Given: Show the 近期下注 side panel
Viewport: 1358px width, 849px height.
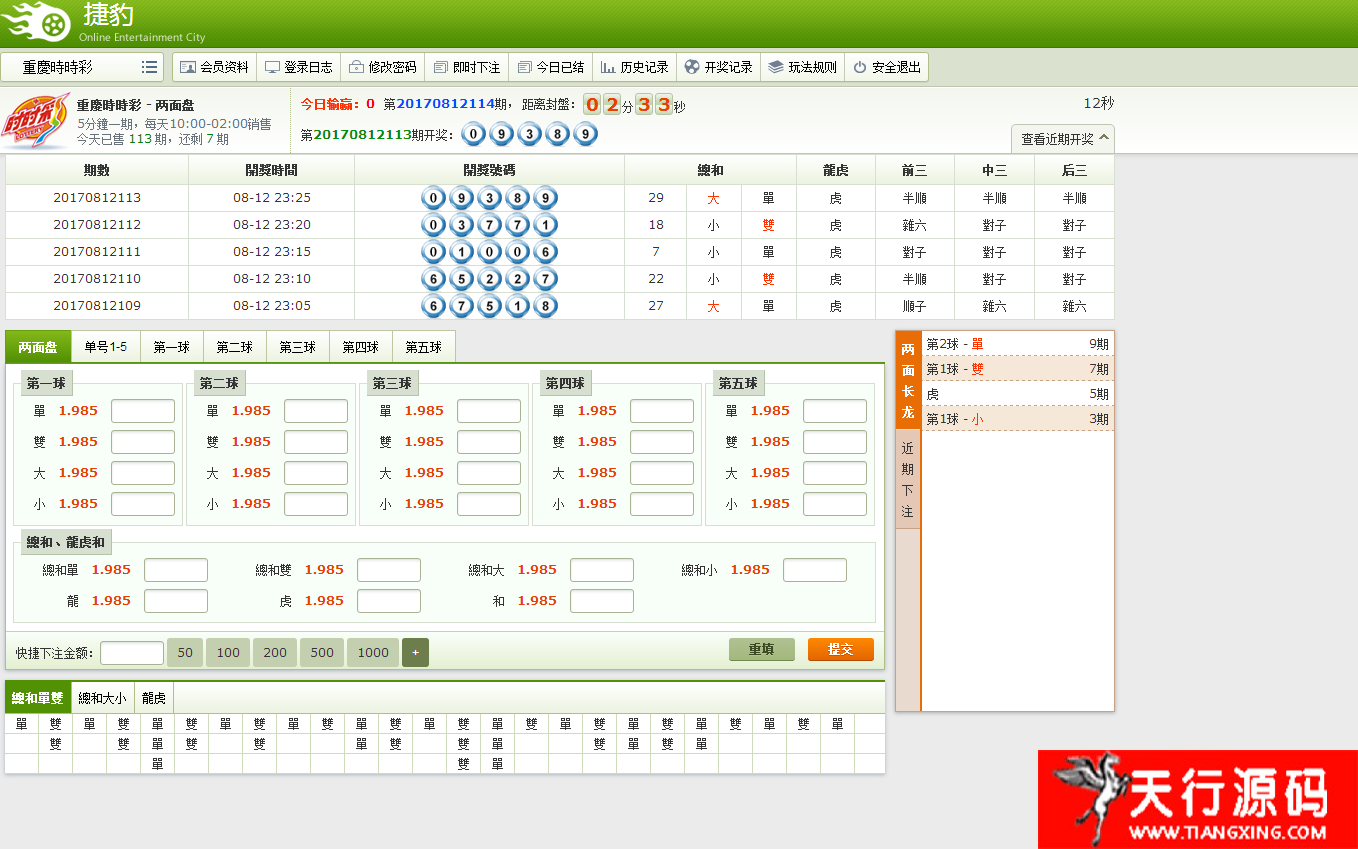Looking at the screenshot, I should (x=908, y=480).
